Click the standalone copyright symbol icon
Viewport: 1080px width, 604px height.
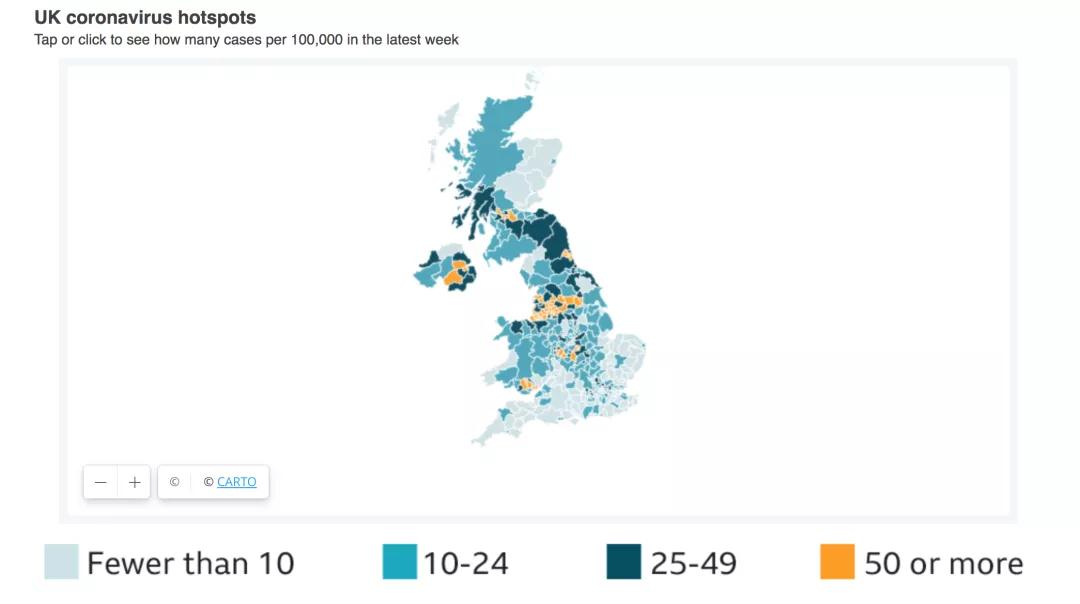(x=174, y=482)
